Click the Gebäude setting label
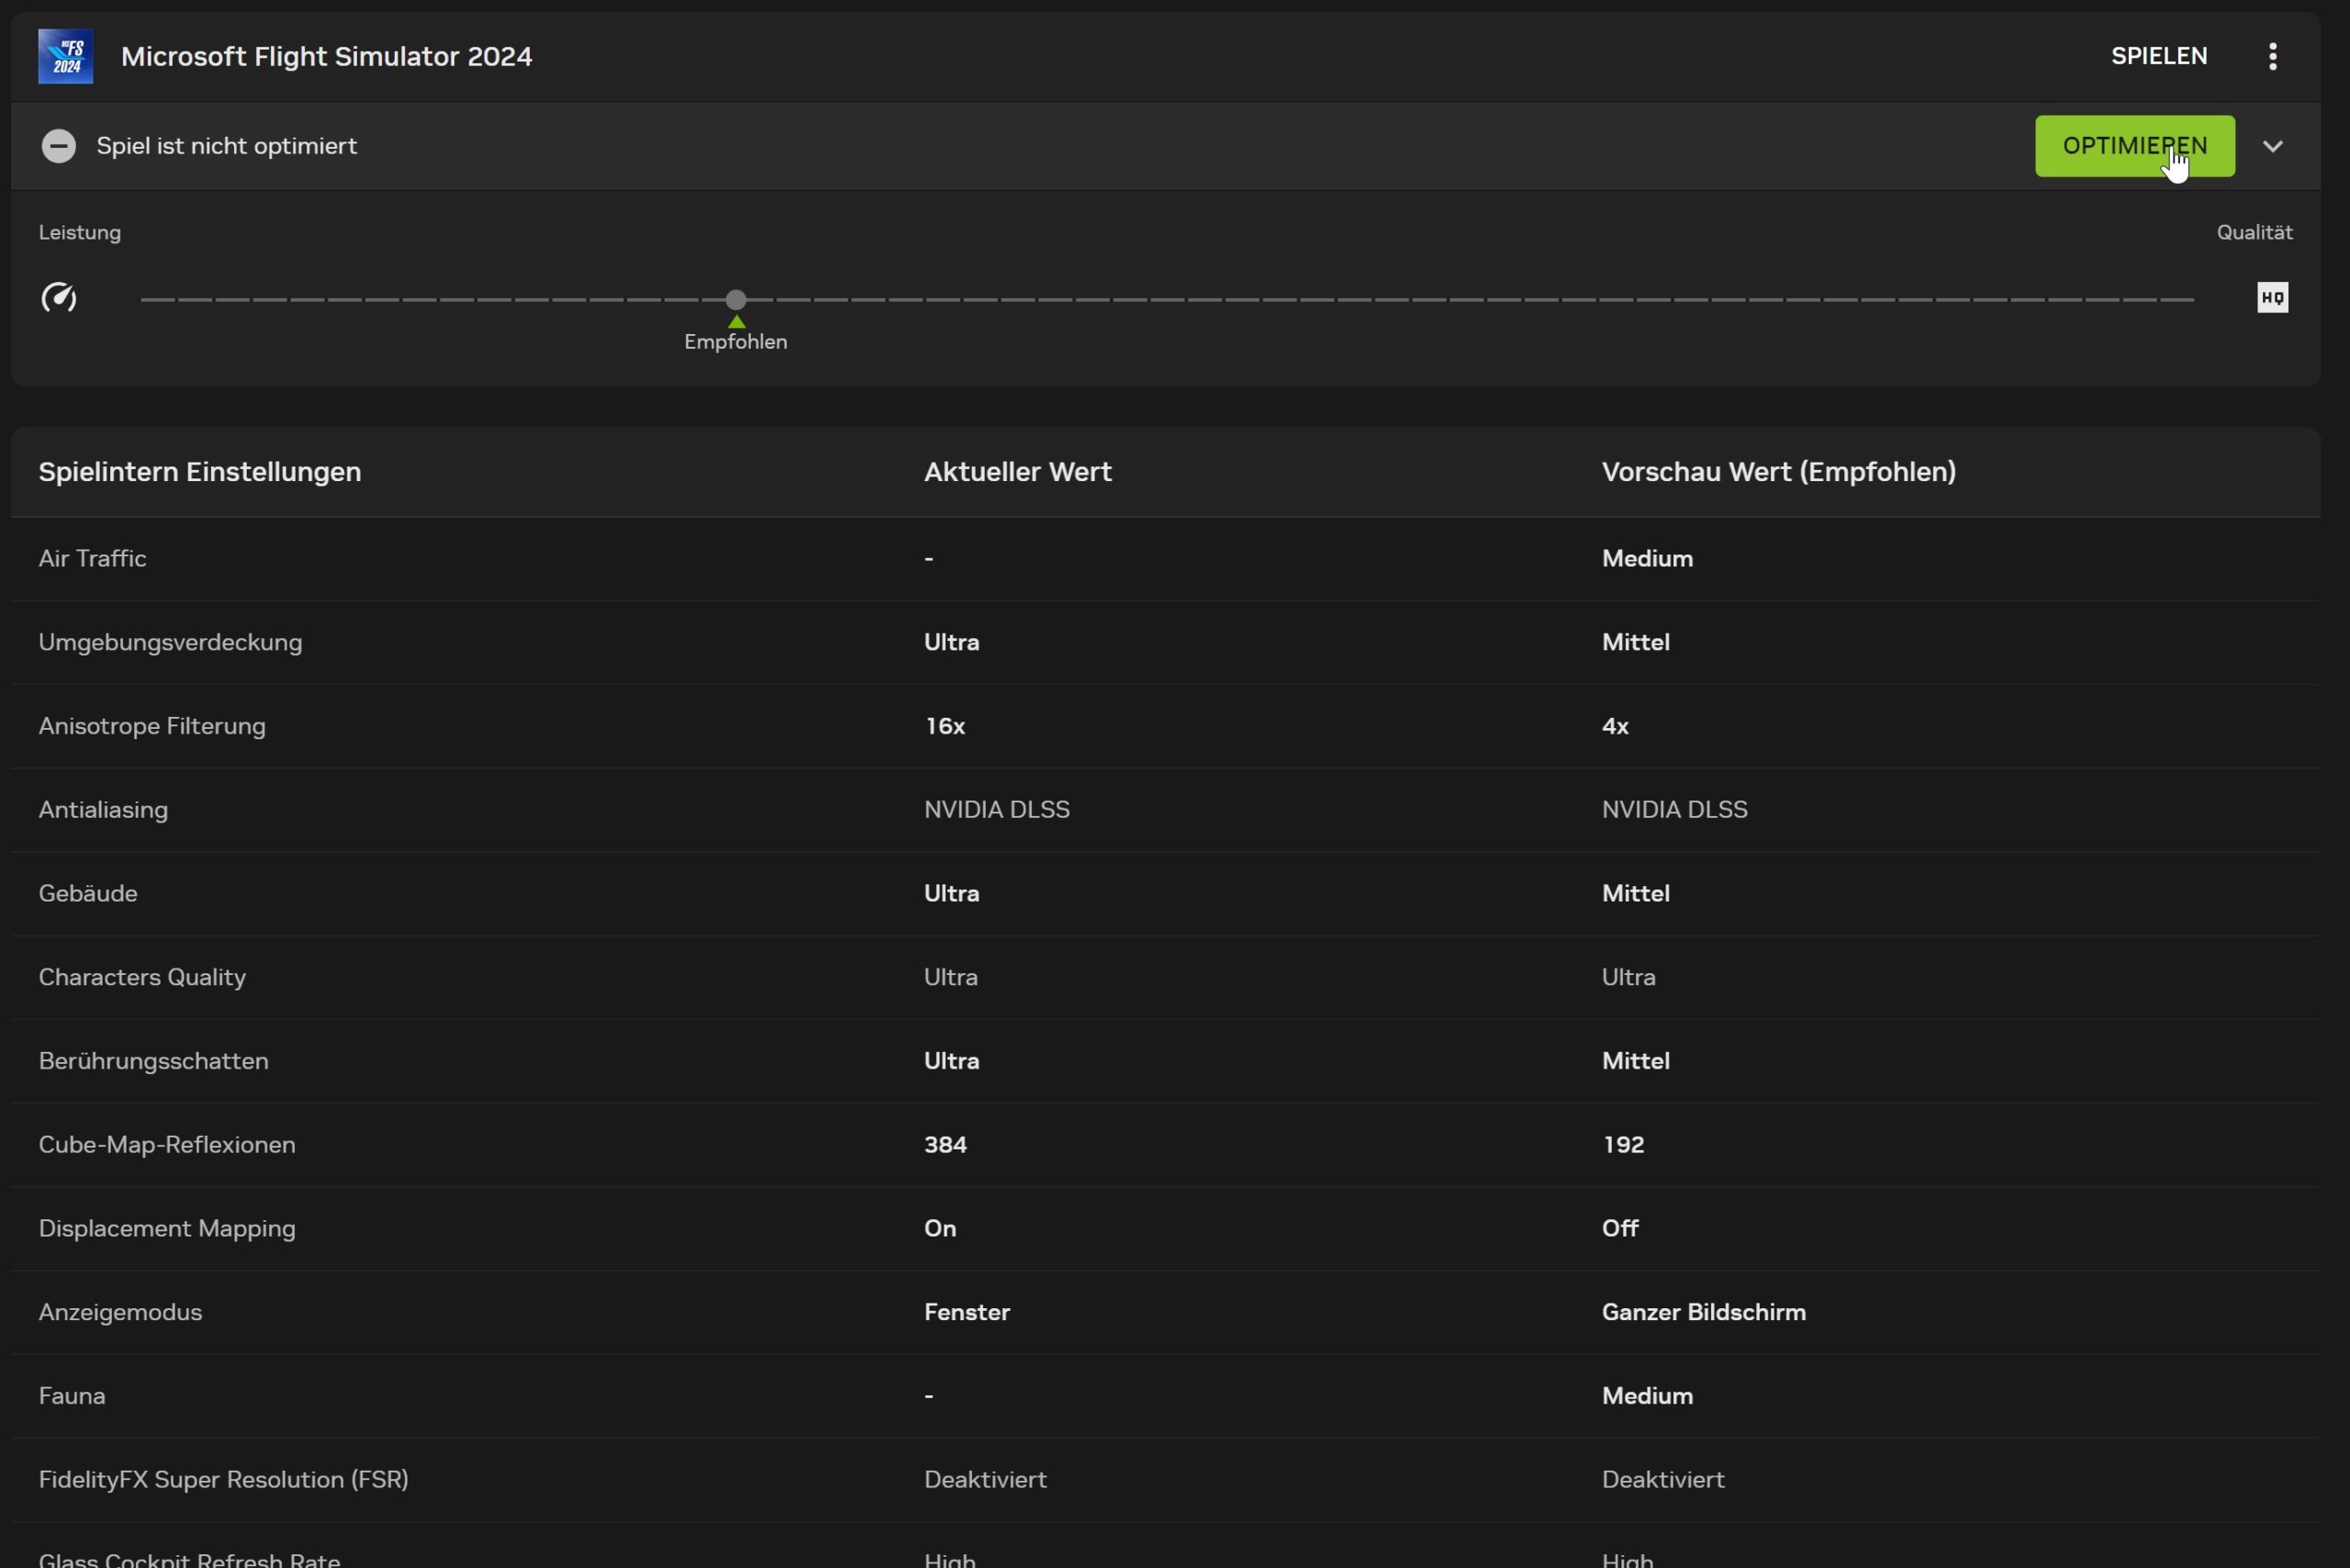The width and height of the screenshot is (2350, 1568). coord(88,893)
